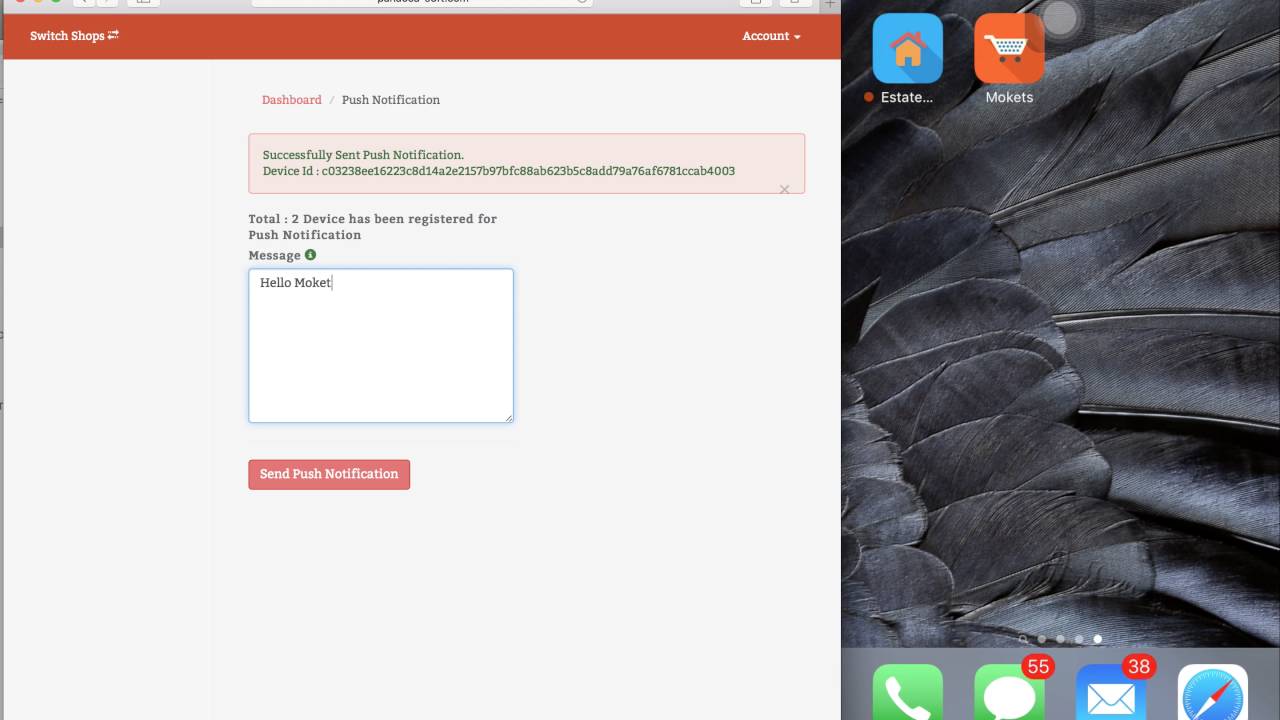Click the Switch Shops link
Screen dimensions: 1280x720
[x=74, y=36]
